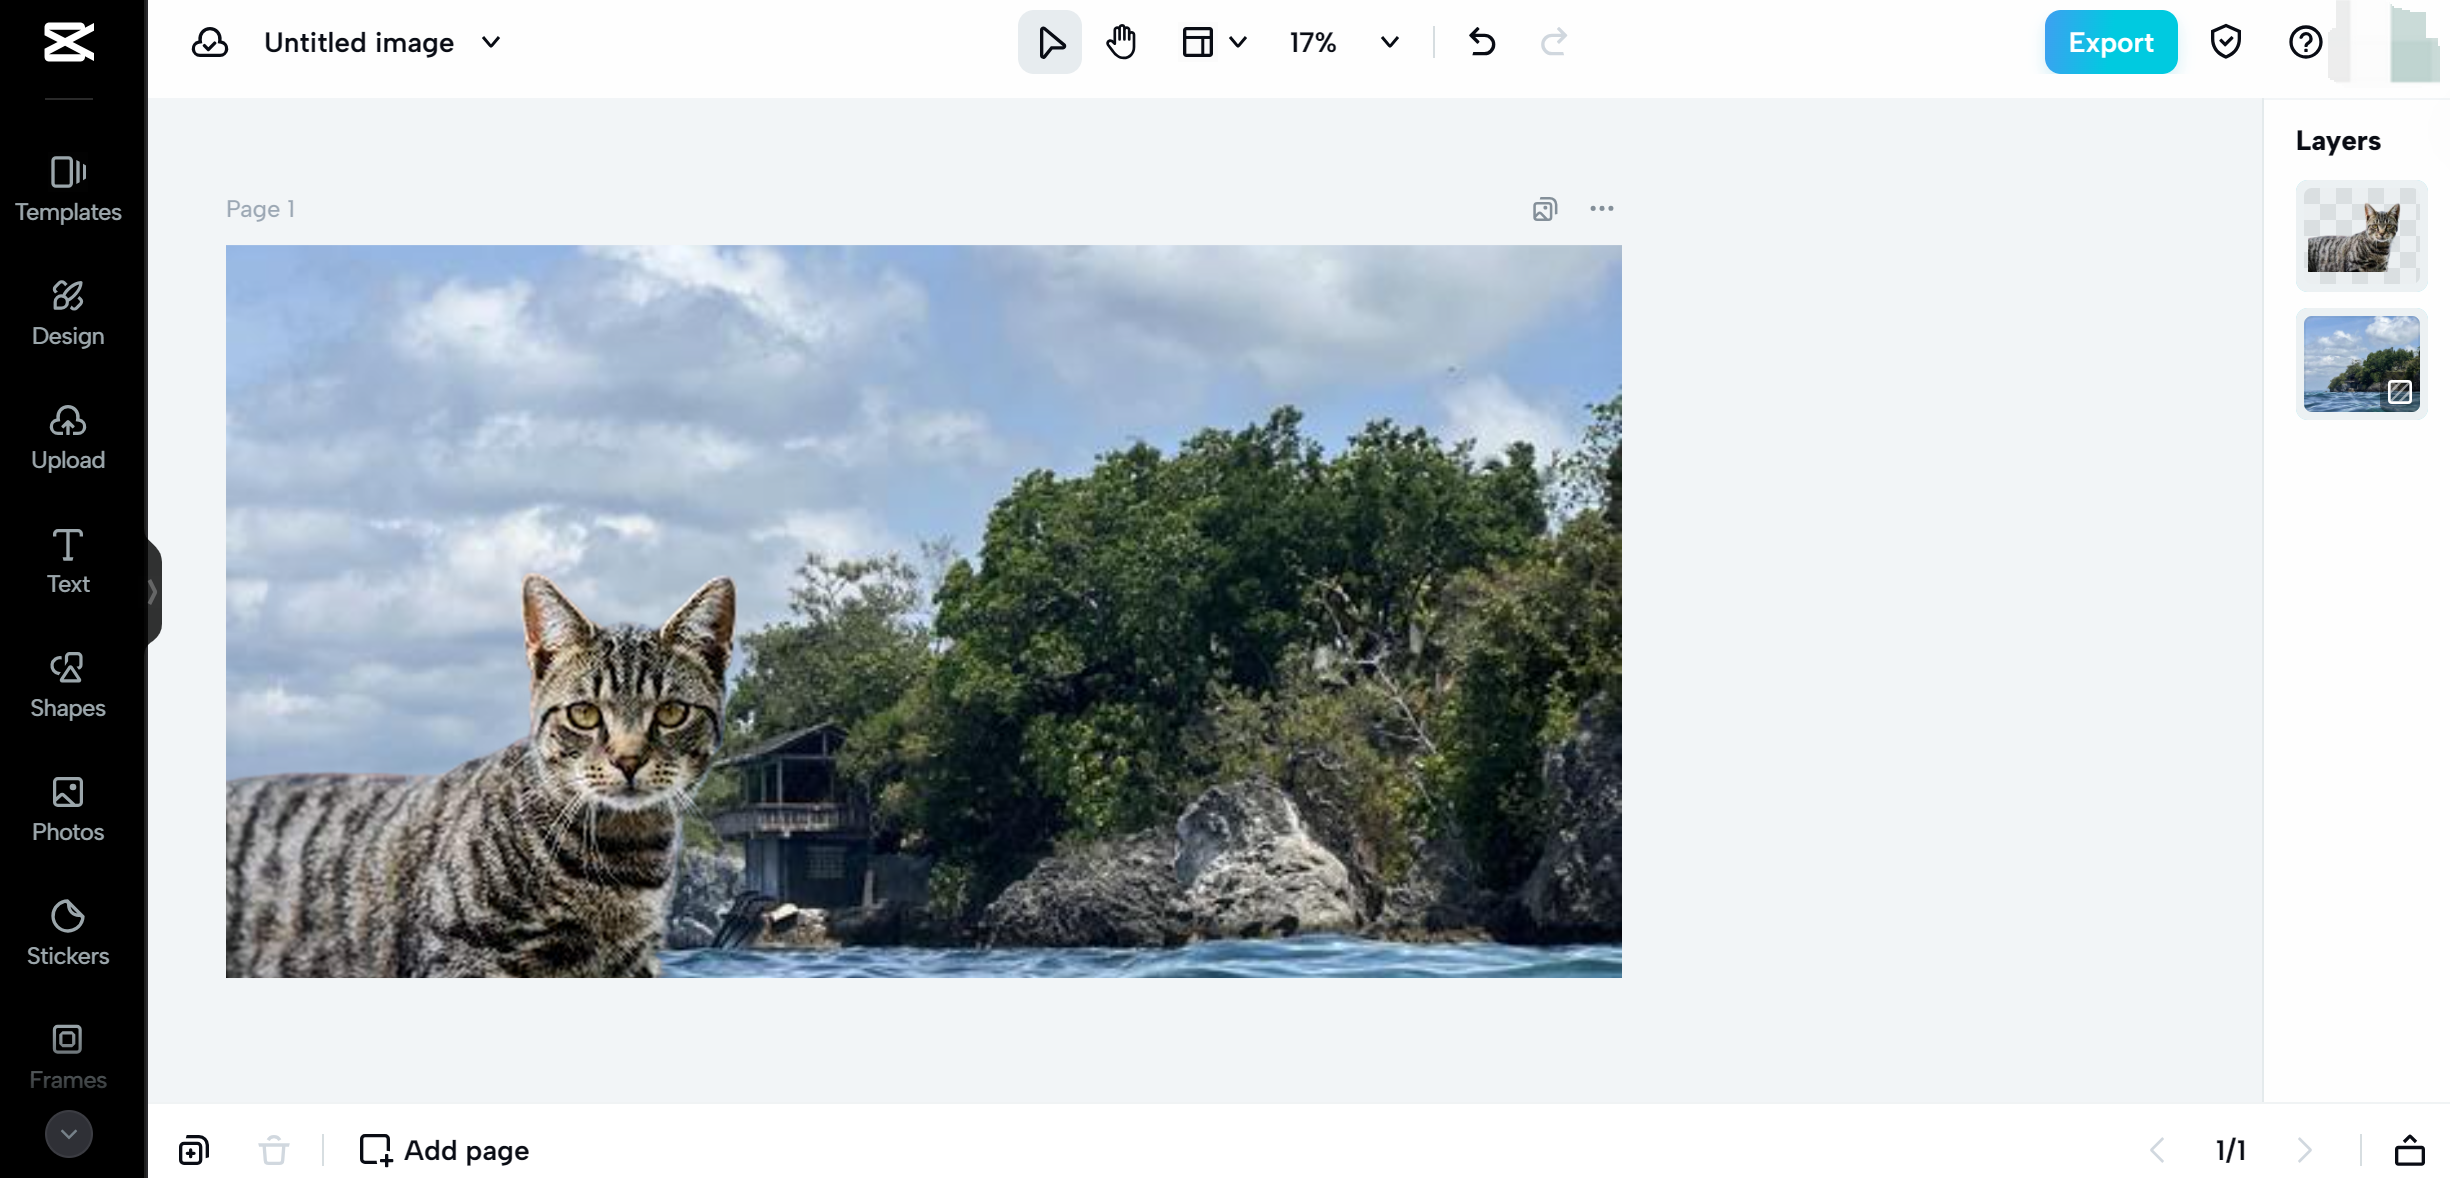Expand the layout grid dropdown arrow
Viewport: 2450px width, 1178px height.
[x=1238, y=42]
